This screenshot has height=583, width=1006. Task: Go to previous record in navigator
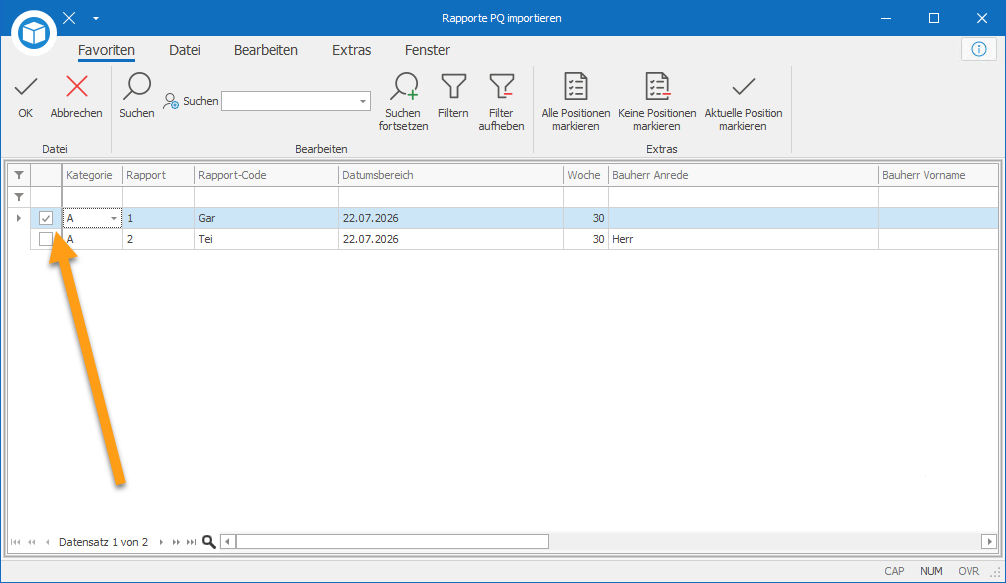point(47,542)
